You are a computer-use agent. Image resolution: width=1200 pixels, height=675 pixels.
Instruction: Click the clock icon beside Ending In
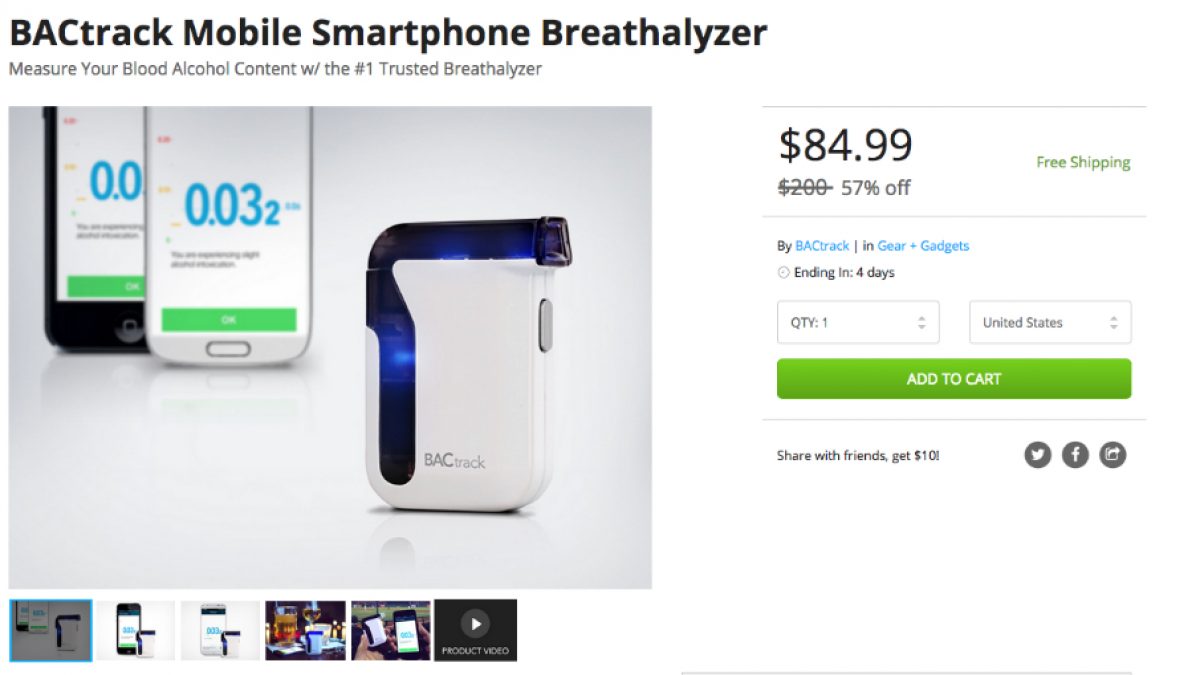pos(783,272)
